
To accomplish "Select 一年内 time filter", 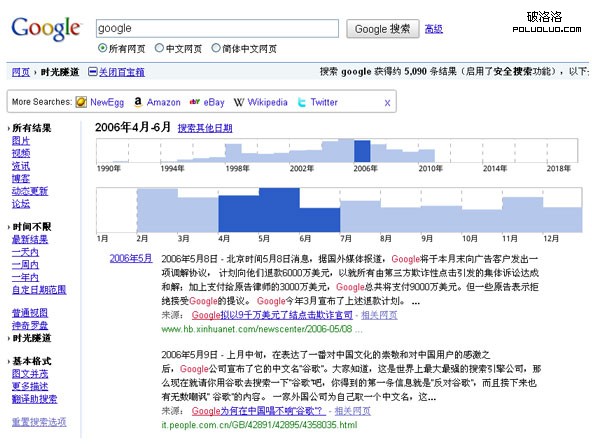I will point(25,278).
